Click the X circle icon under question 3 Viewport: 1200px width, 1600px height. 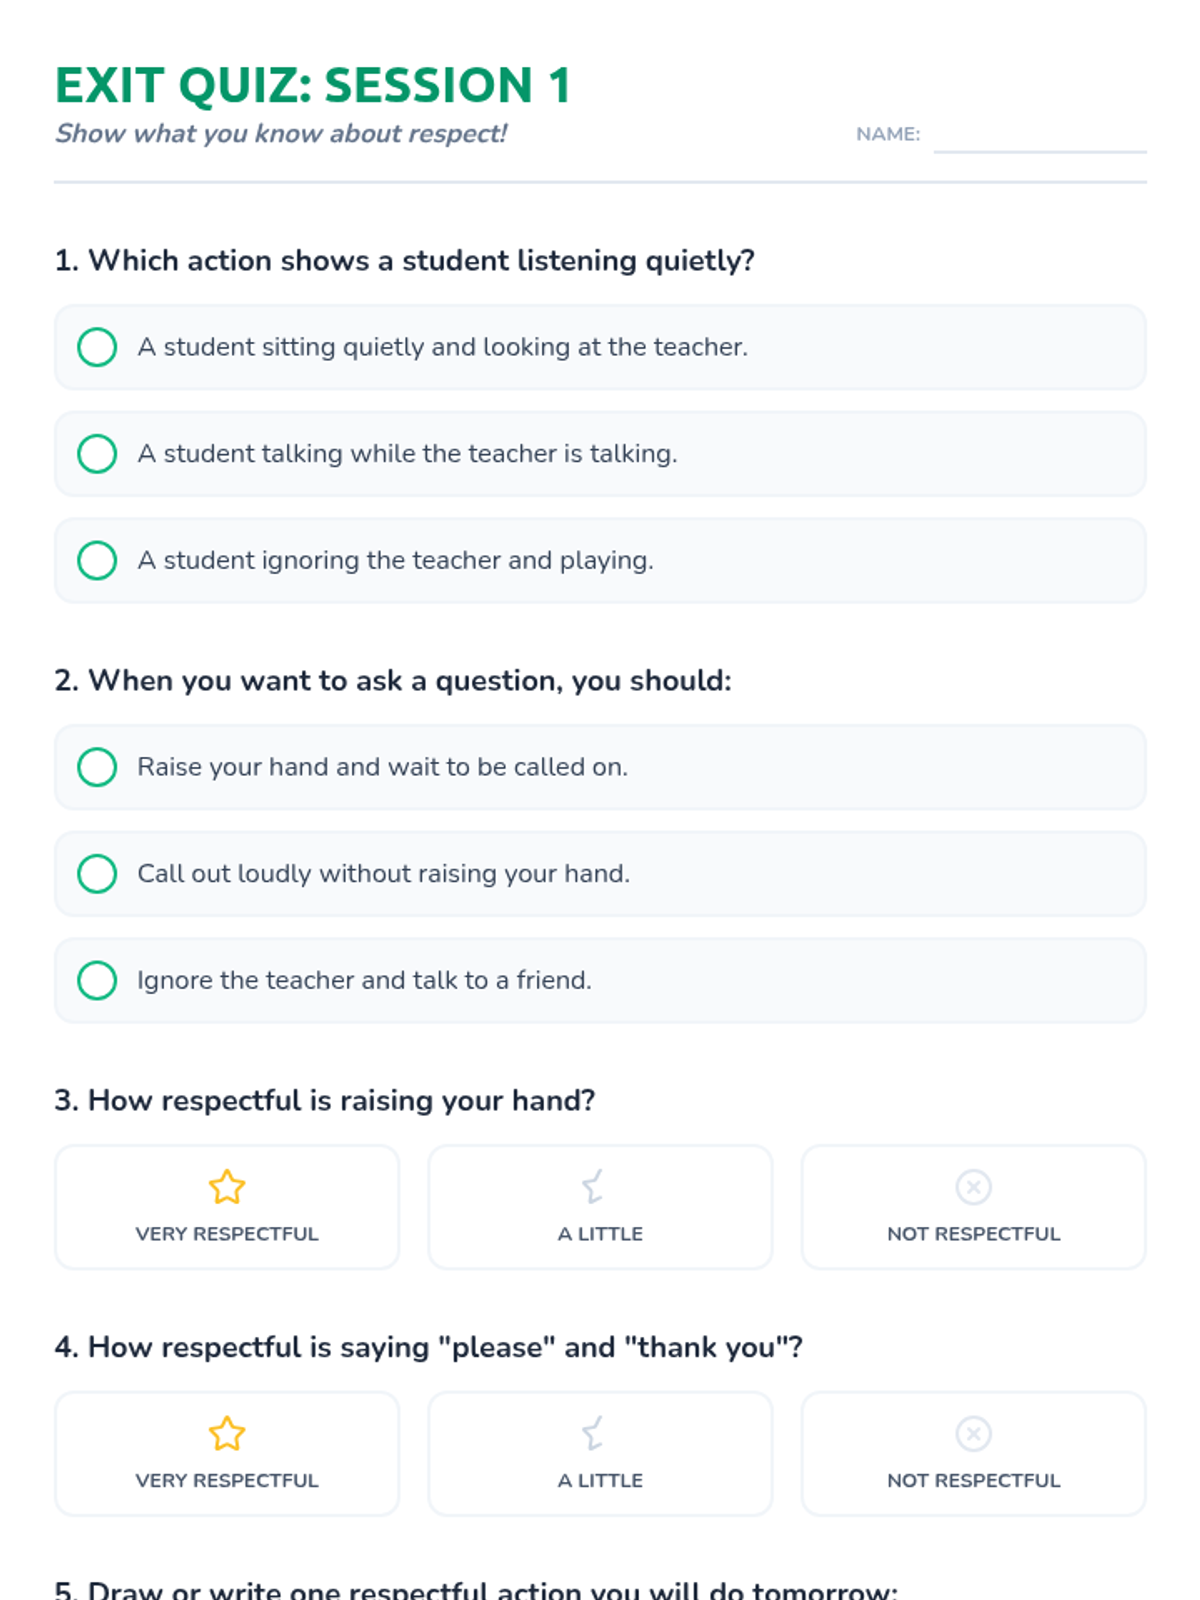[x=973, y=1187]
